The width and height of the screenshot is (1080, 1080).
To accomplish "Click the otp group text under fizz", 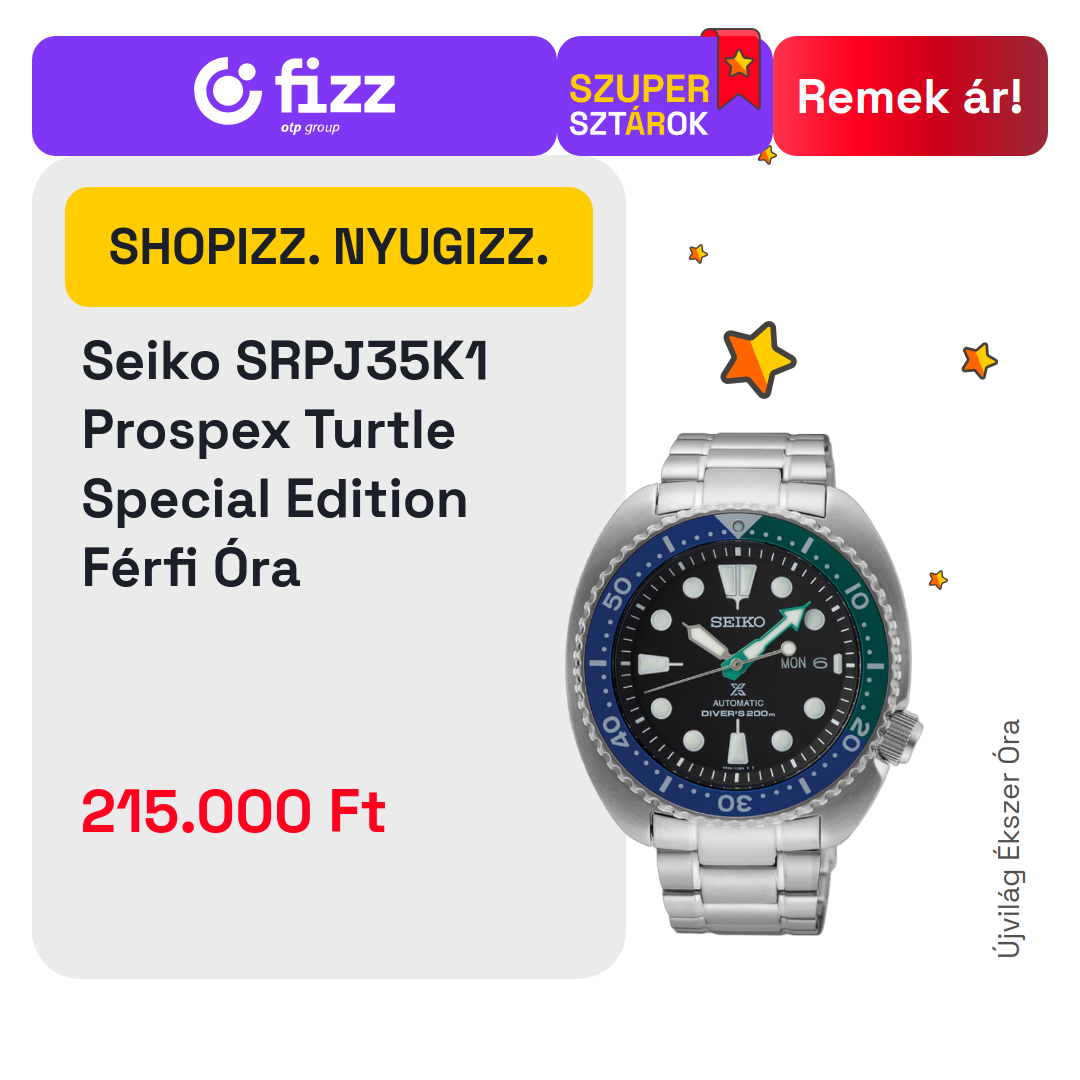I will [310, 127].
